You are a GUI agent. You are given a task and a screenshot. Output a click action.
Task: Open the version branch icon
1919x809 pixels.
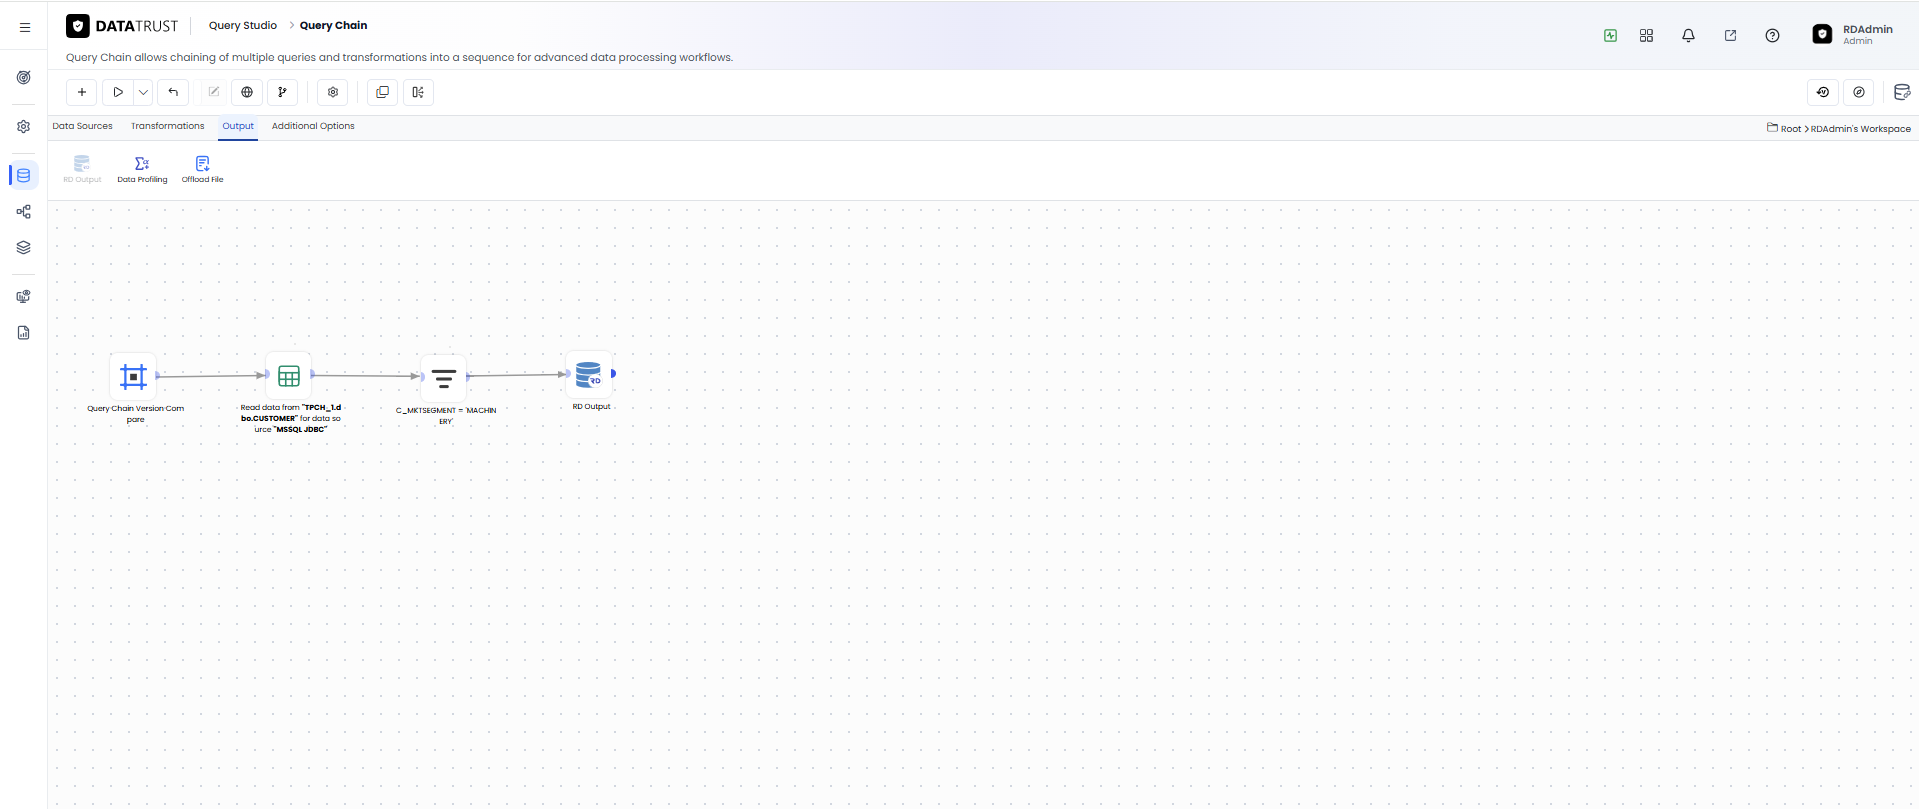(282, 92)
